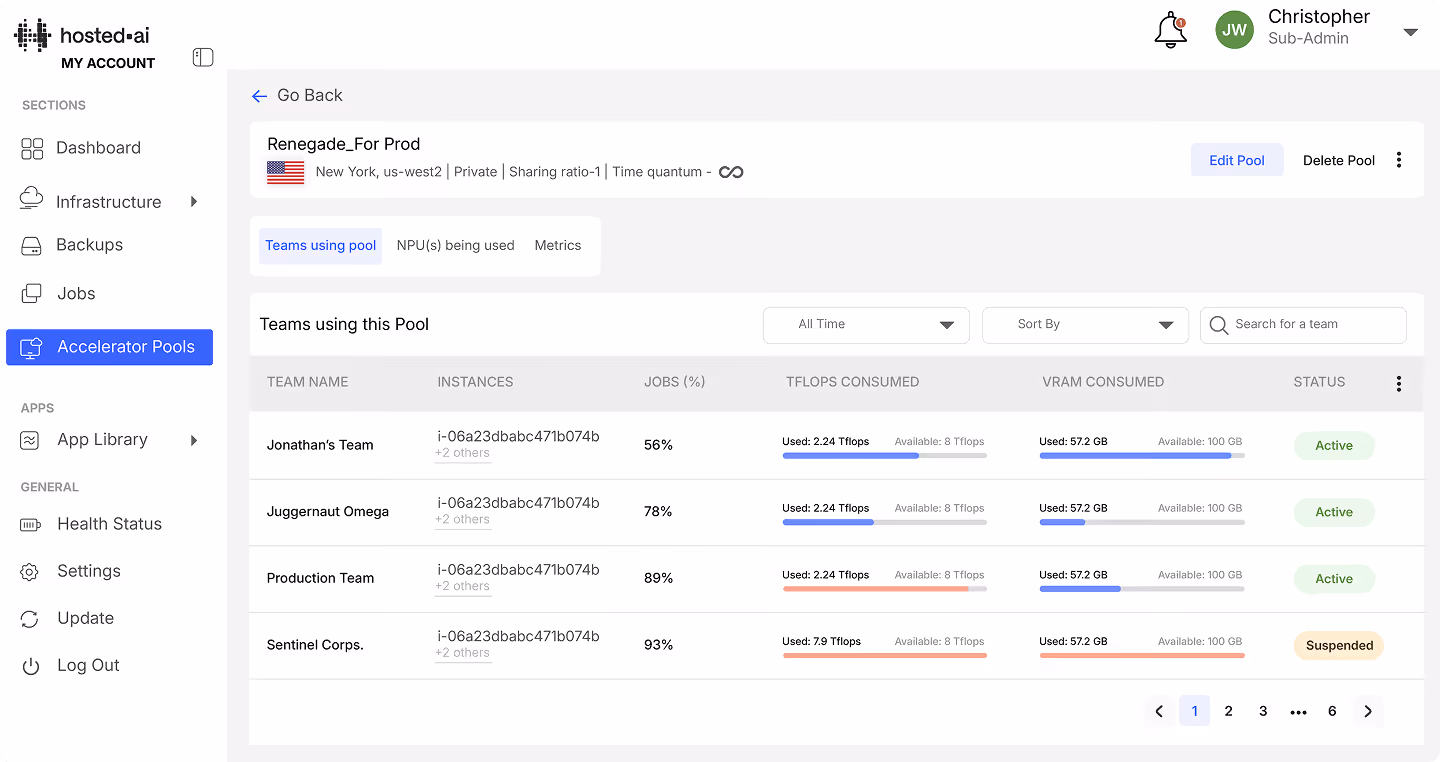Expand the App Library submenu arrow
The image size is (1440, 762).
tap(194, 440)
